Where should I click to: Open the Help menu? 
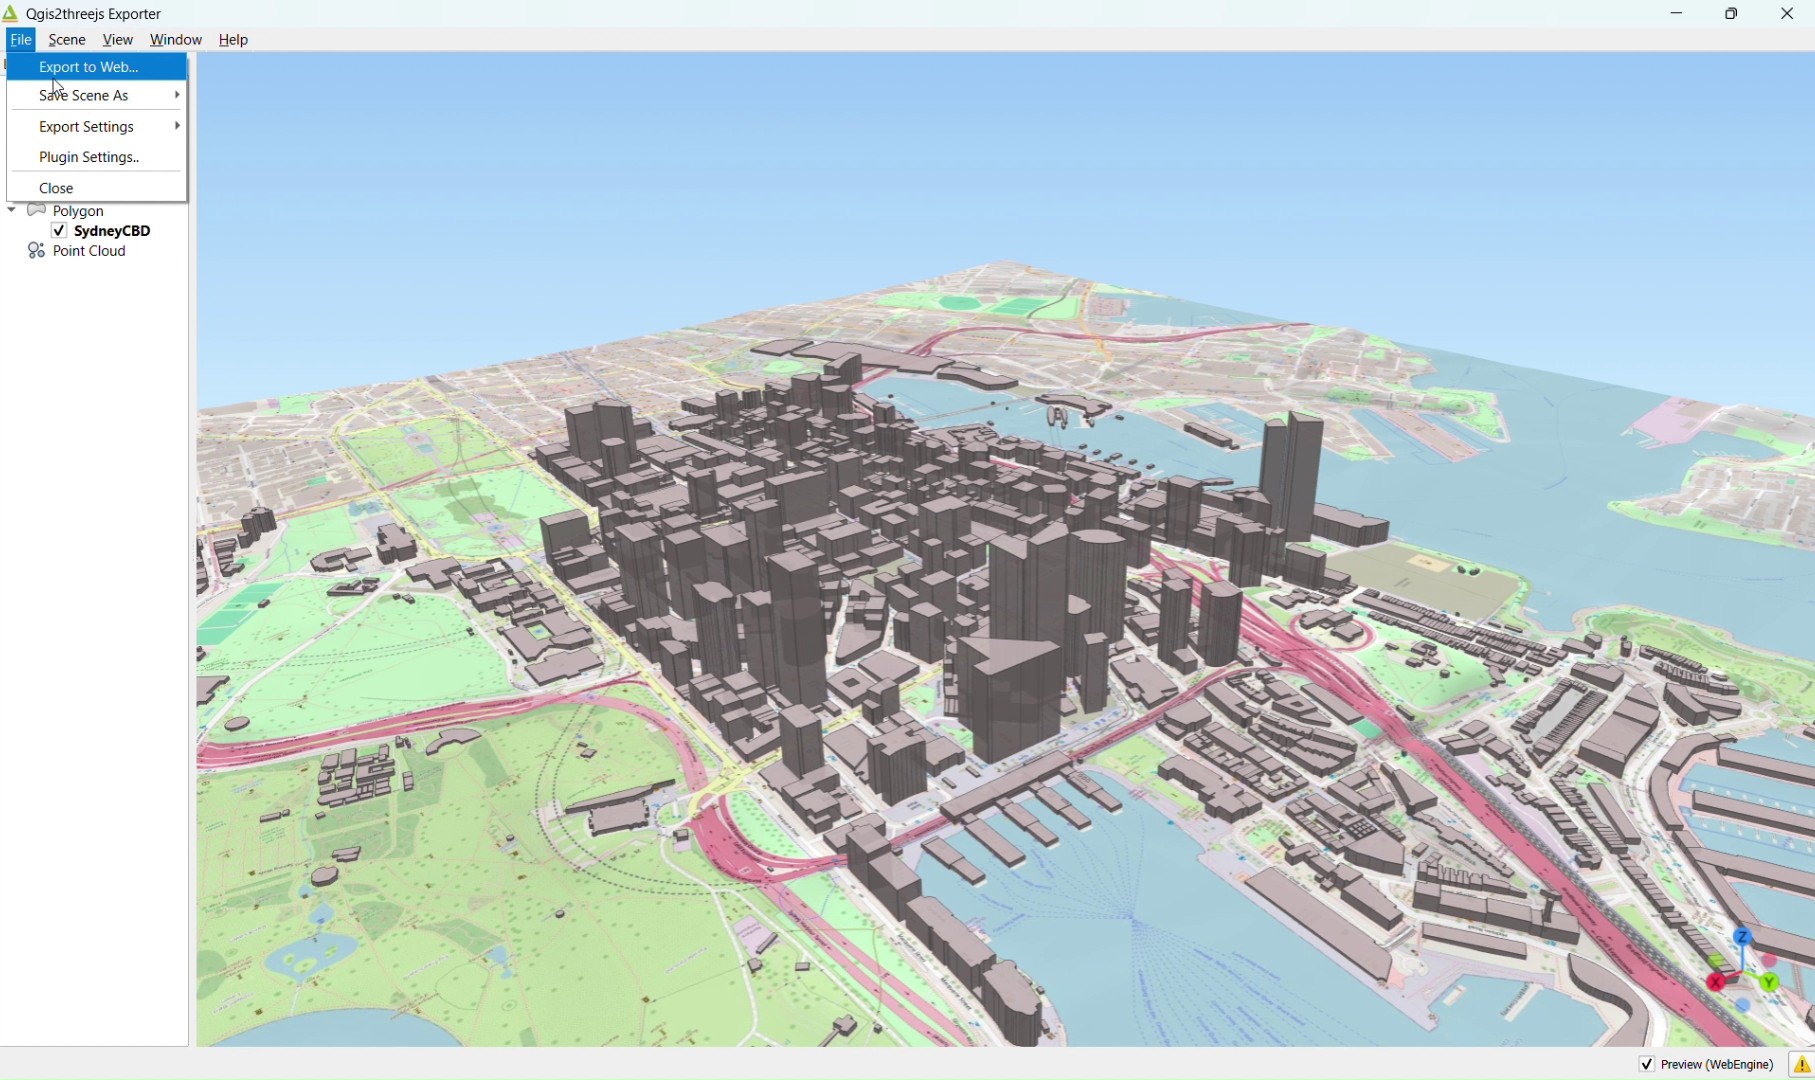click(x=233, y=40)
